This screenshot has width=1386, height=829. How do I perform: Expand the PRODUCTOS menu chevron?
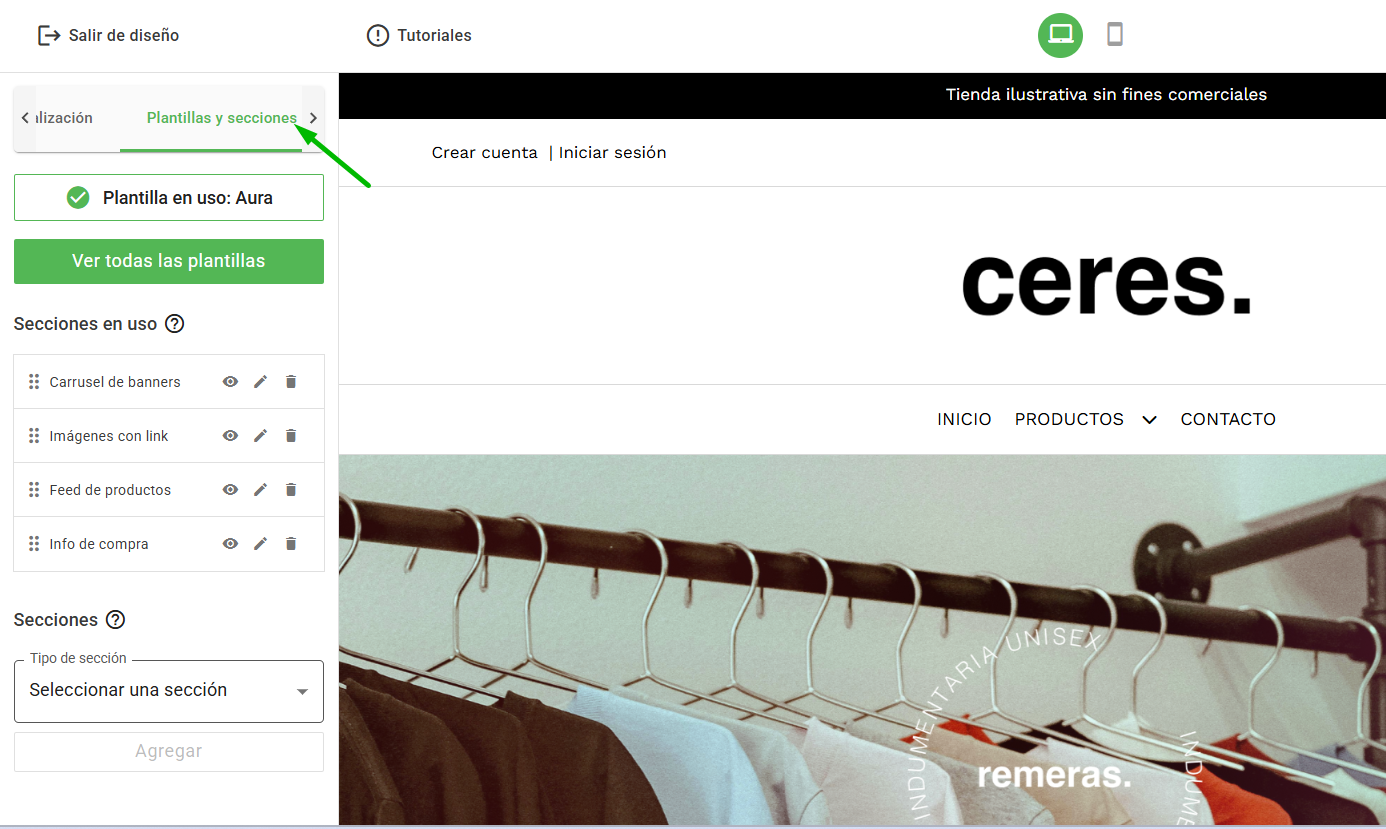point(1149,420)
